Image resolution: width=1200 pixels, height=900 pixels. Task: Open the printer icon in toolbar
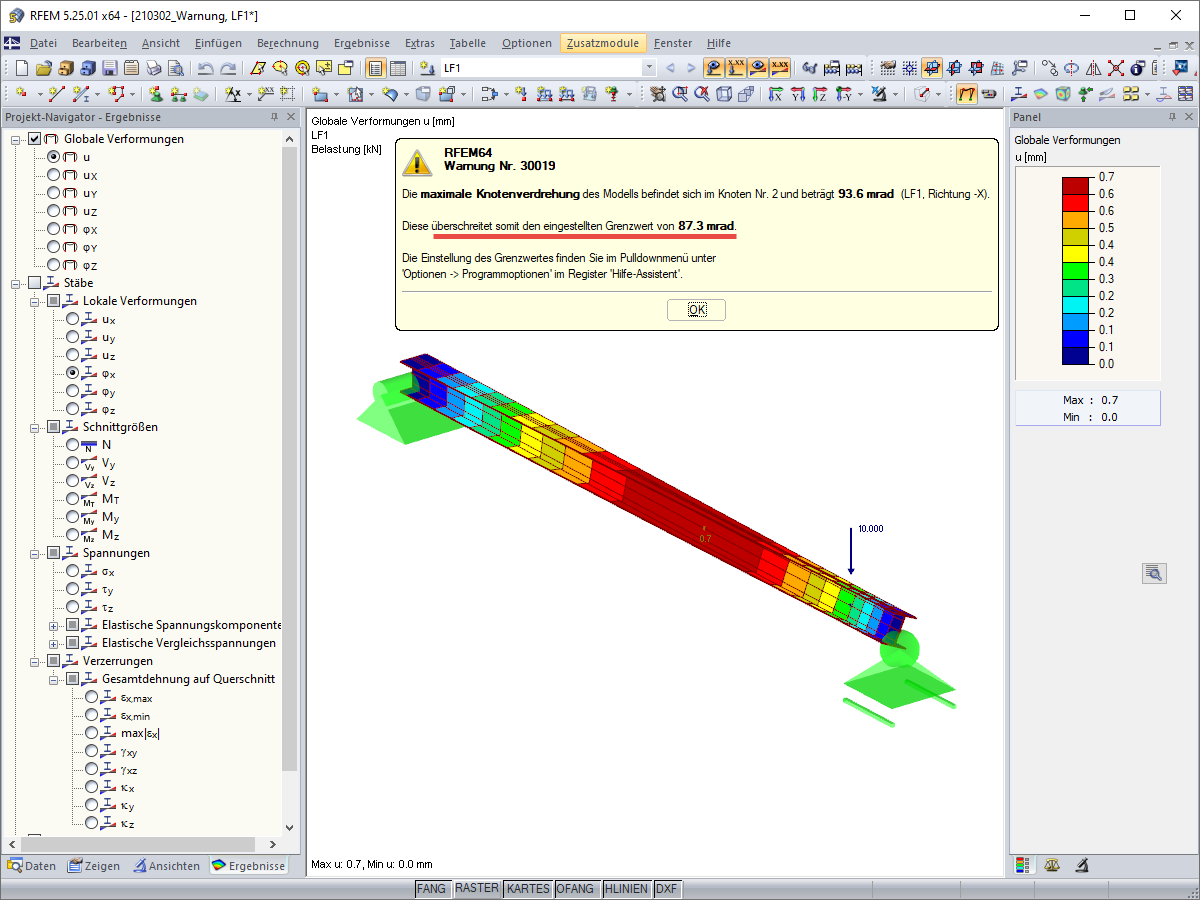(154, 67)
